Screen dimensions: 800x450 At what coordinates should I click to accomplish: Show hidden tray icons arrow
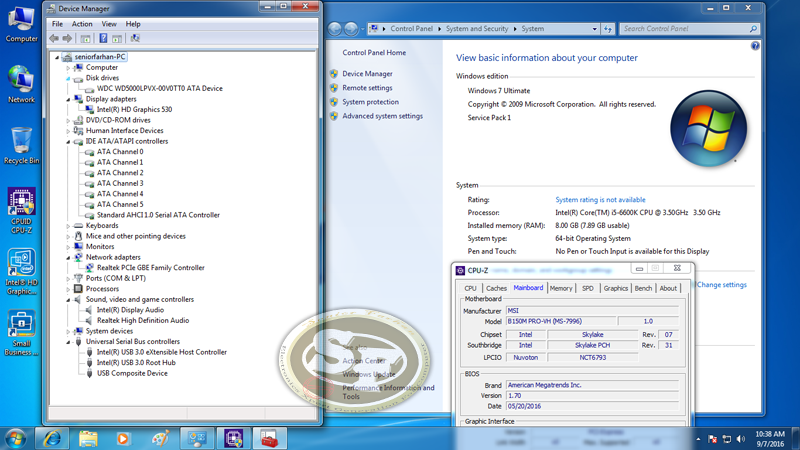click(x=698, y=439)
